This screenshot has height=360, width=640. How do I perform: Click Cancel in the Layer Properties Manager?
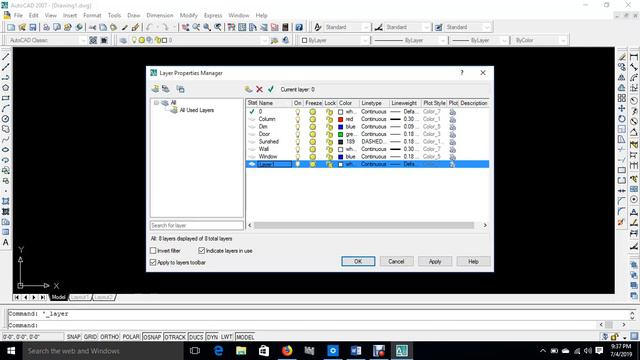tap(396, 261)
